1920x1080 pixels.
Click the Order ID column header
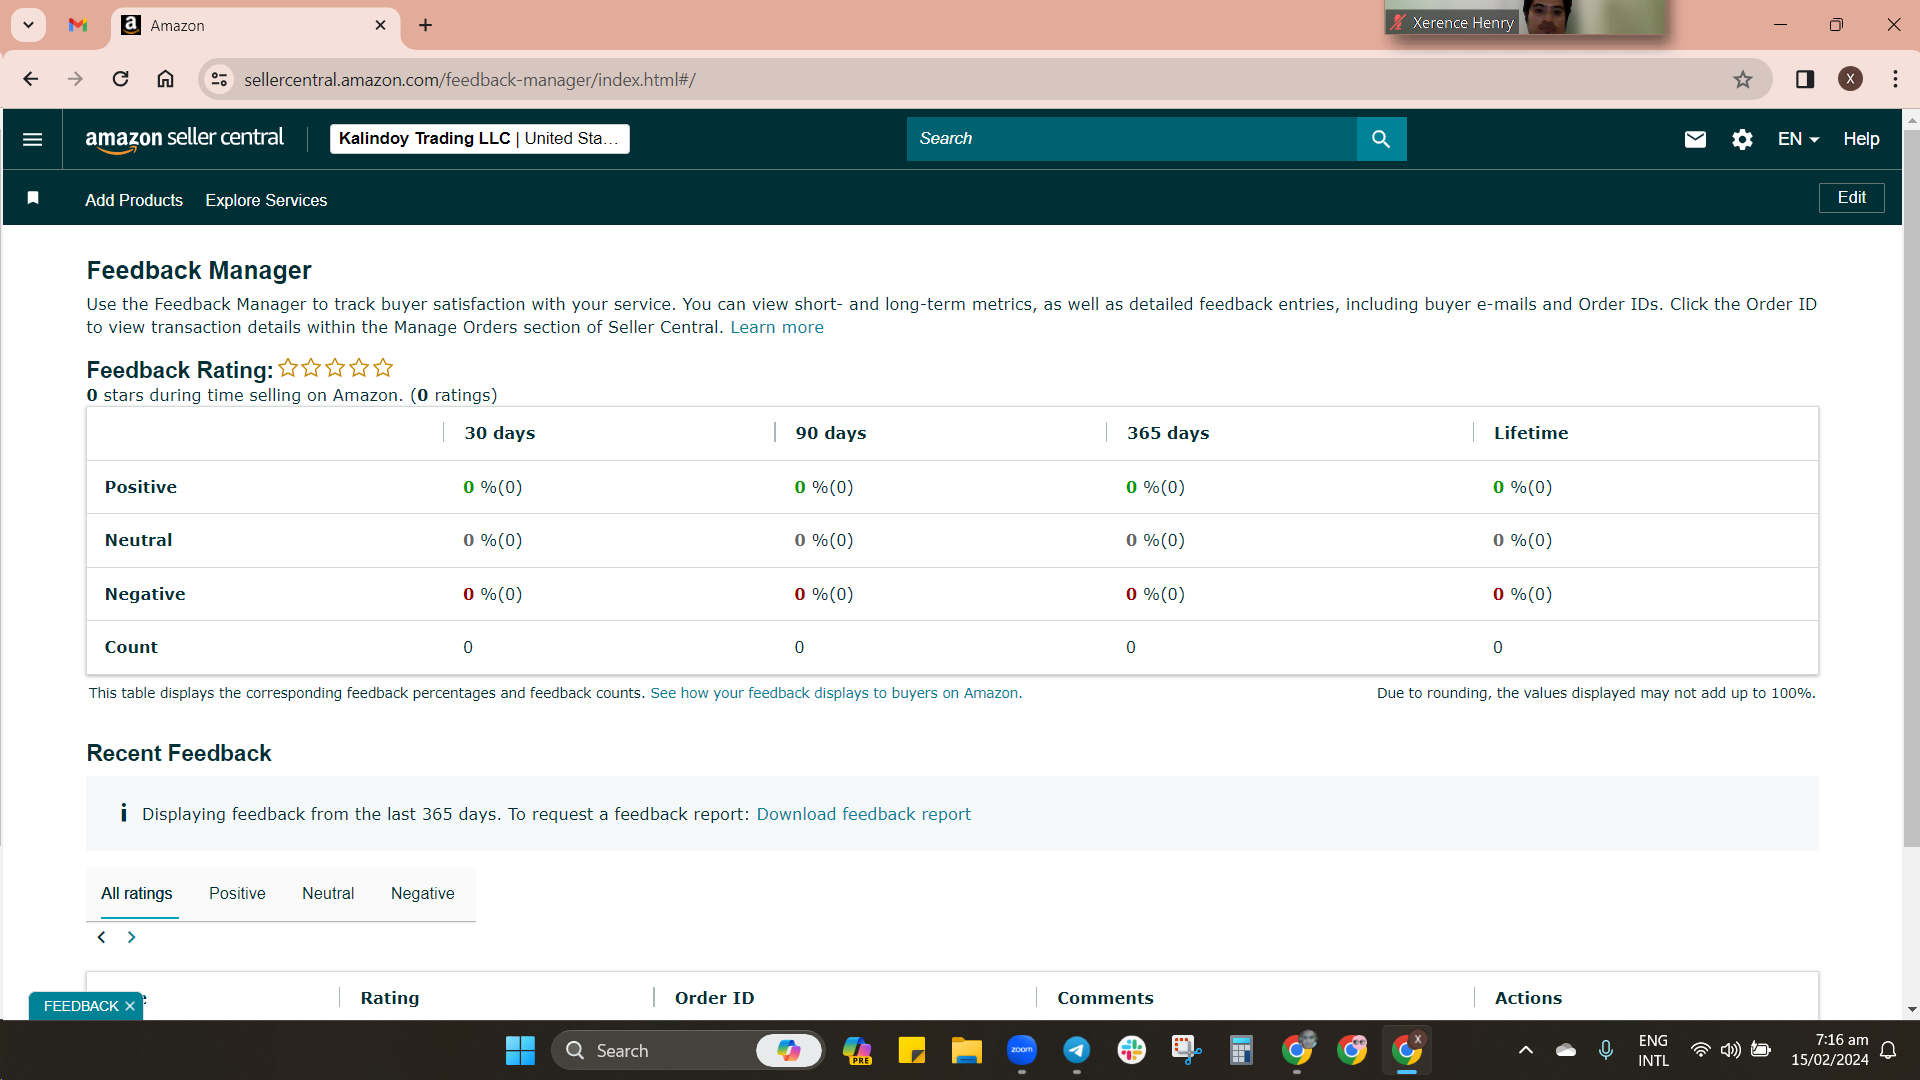click(x=714, y=998)
